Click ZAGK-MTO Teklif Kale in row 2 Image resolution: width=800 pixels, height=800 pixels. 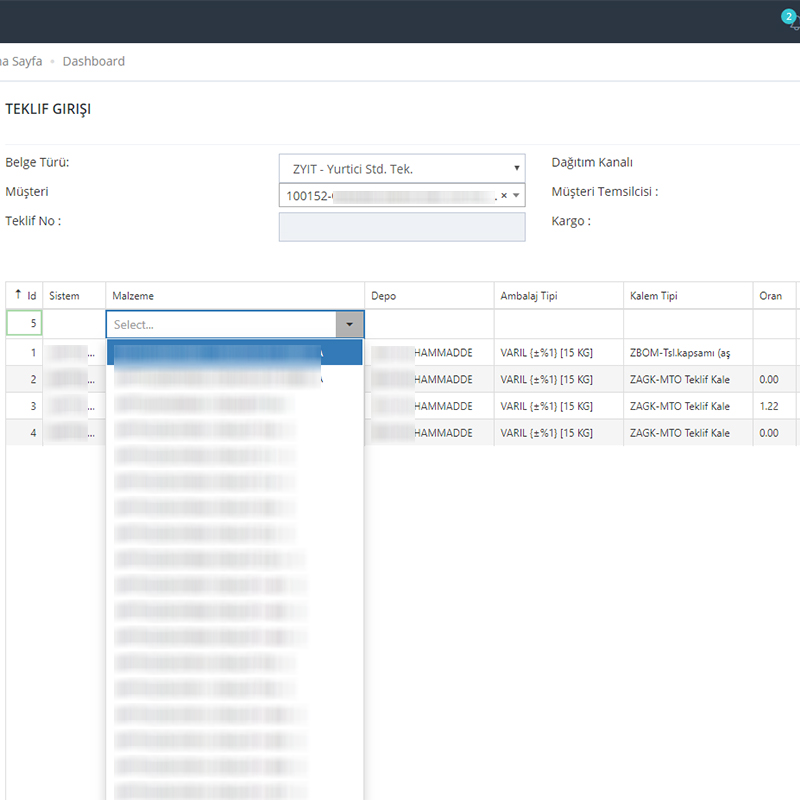coord(688,379)
